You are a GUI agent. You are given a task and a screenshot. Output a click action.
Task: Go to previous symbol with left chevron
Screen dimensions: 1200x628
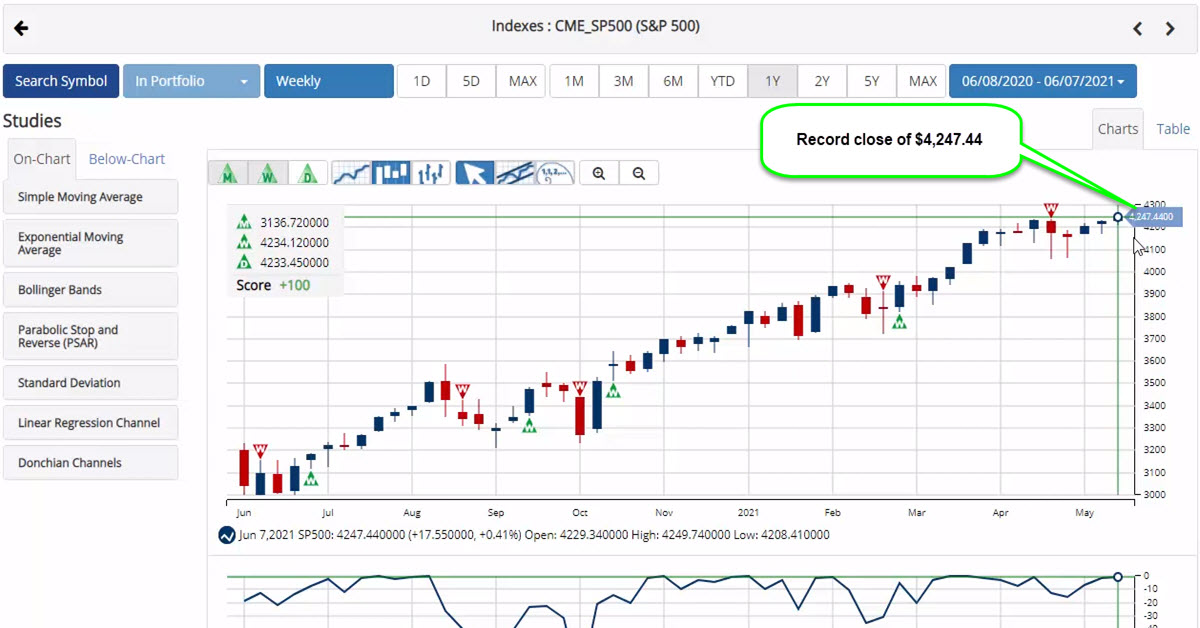1137,29
